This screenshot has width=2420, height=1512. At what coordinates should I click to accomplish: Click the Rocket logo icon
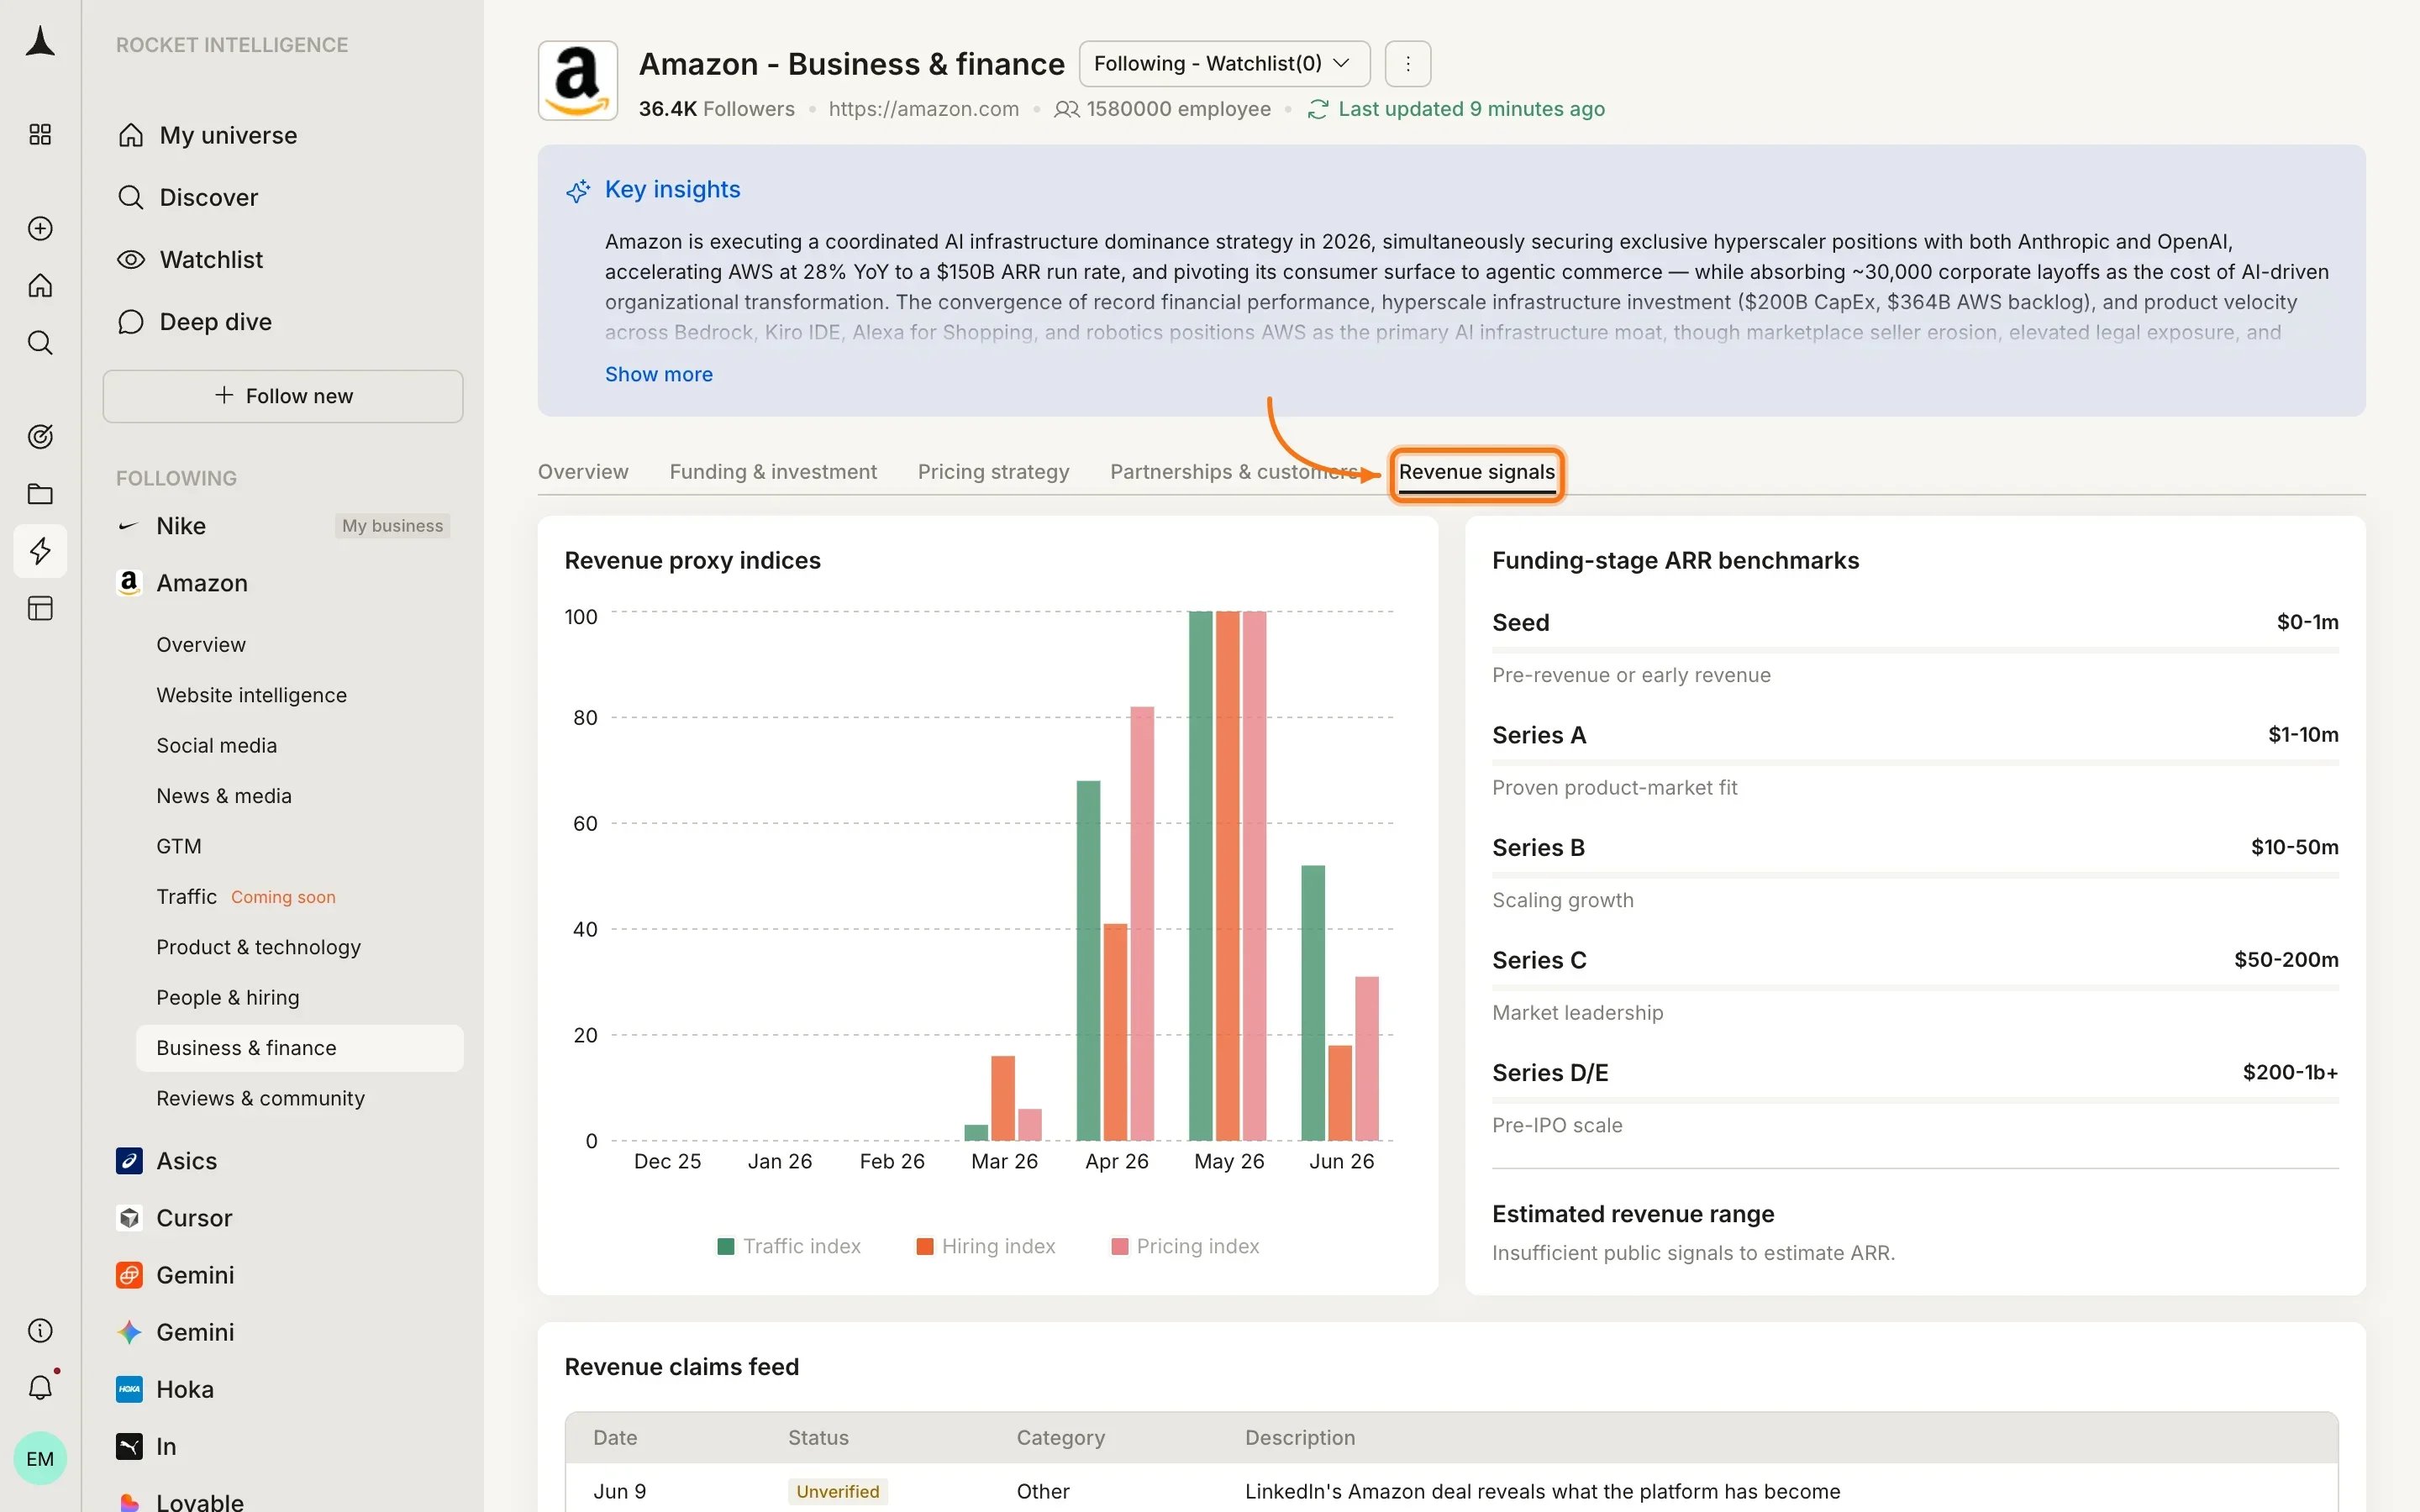coord(40,42)
